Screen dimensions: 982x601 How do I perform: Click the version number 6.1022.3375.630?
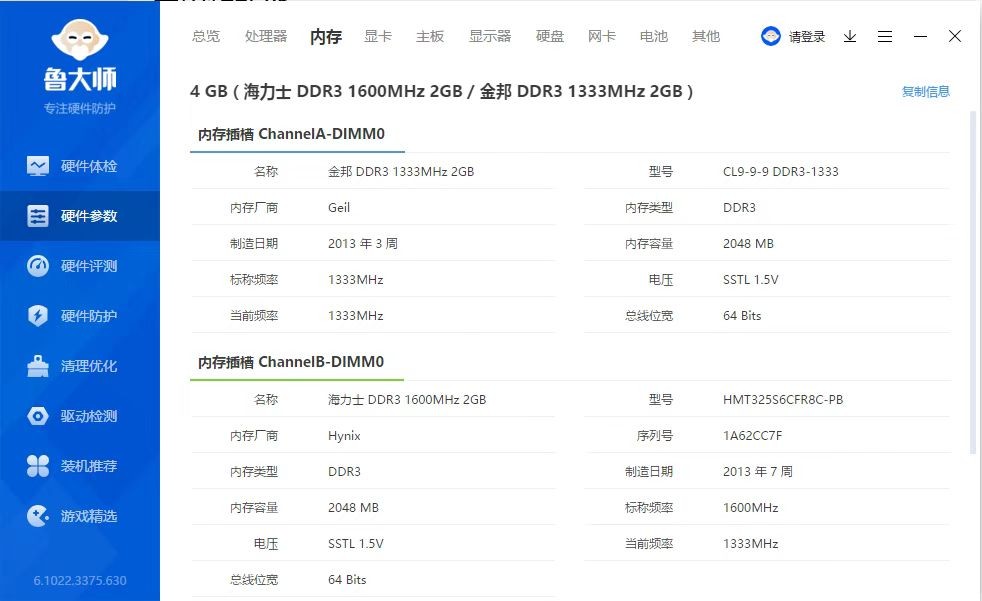[80, 580]
